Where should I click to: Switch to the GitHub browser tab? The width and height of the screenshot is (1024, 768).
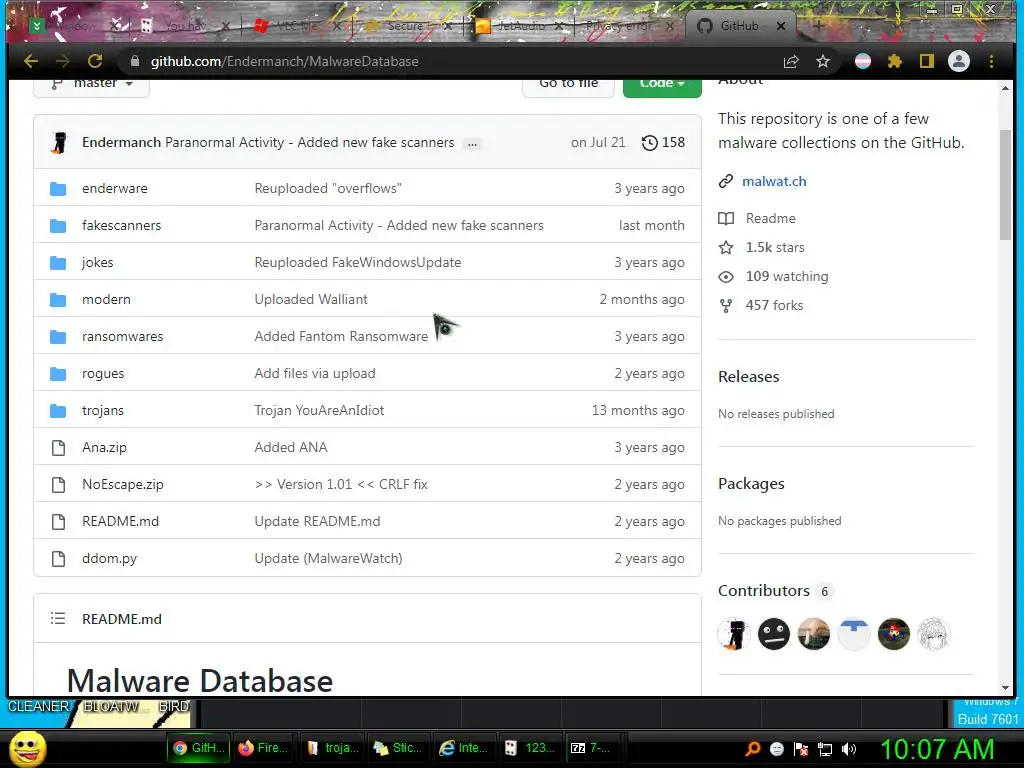pos(739,26)
